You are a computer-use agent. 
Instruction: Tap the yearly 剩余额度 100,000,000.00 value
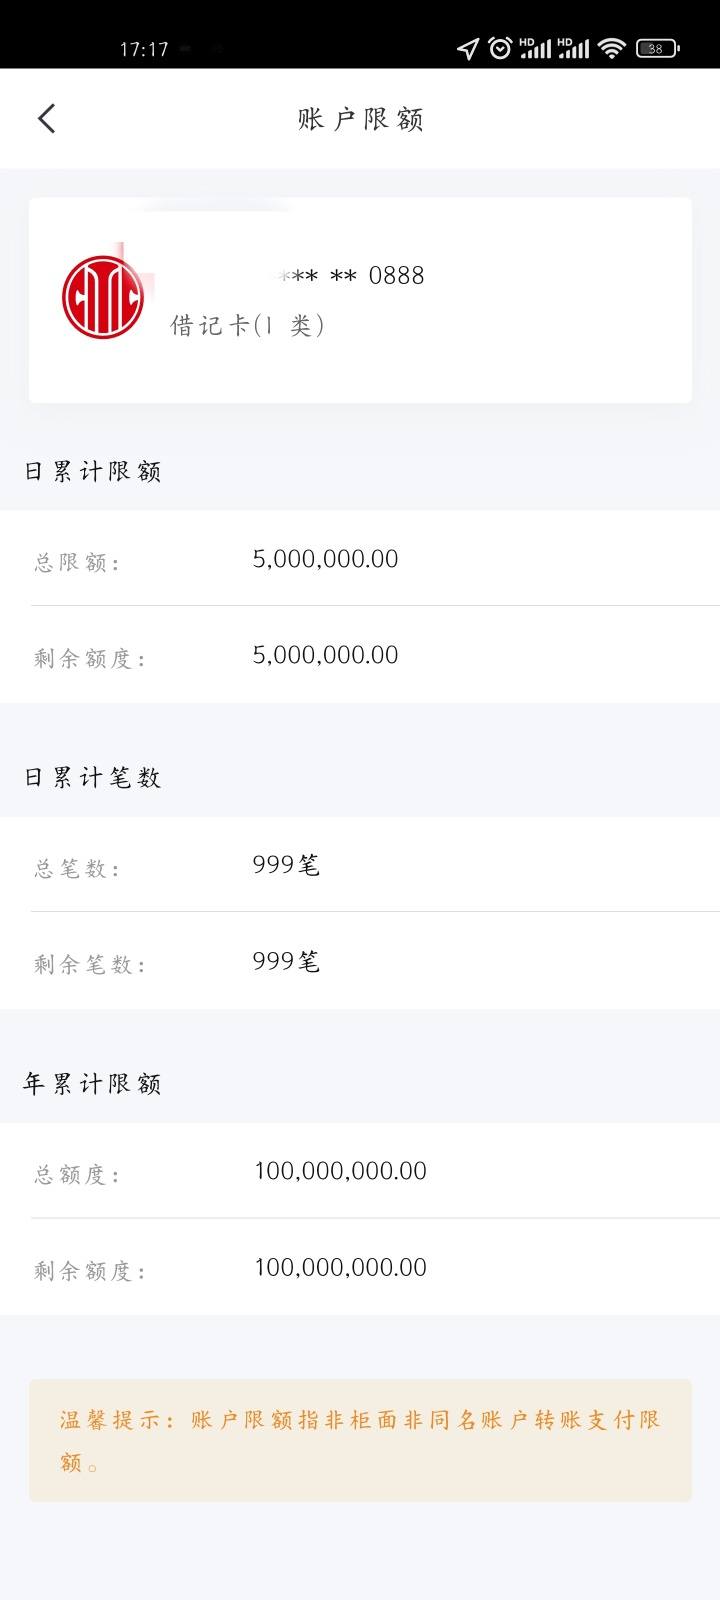(340, 1267)
